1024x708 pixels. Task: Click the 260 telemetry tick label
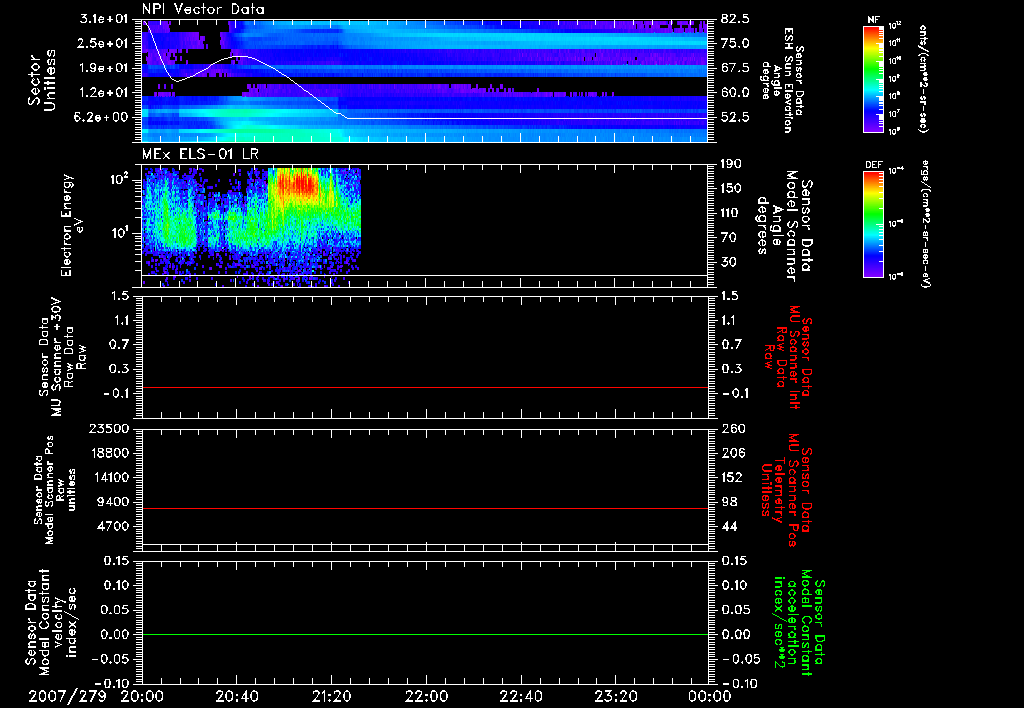[x=732, y=428]
